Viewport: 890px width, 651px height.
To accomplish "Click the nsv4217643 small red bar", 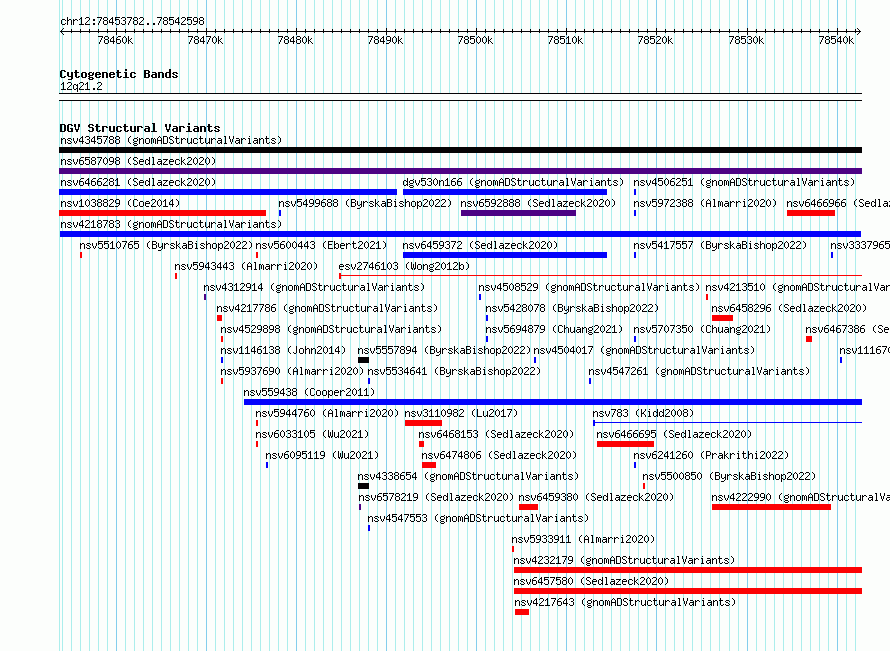I will (x=522, y=612).
